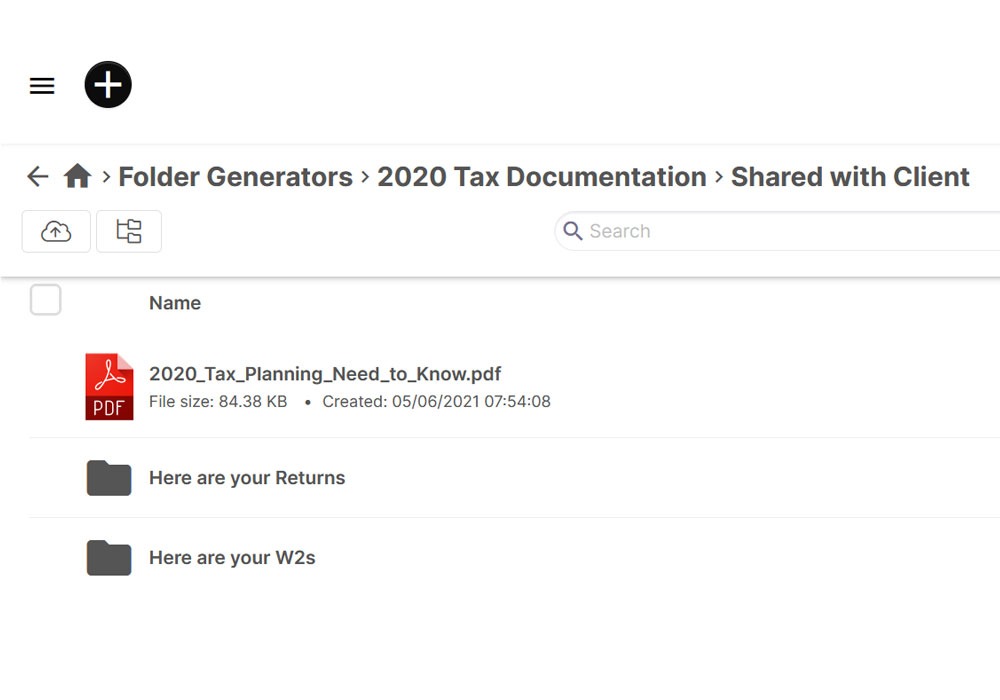This screenshot has height=700, width=1000.
Task: Go to Folder Generators breadcrumb
Action: [x=235, y=177]
